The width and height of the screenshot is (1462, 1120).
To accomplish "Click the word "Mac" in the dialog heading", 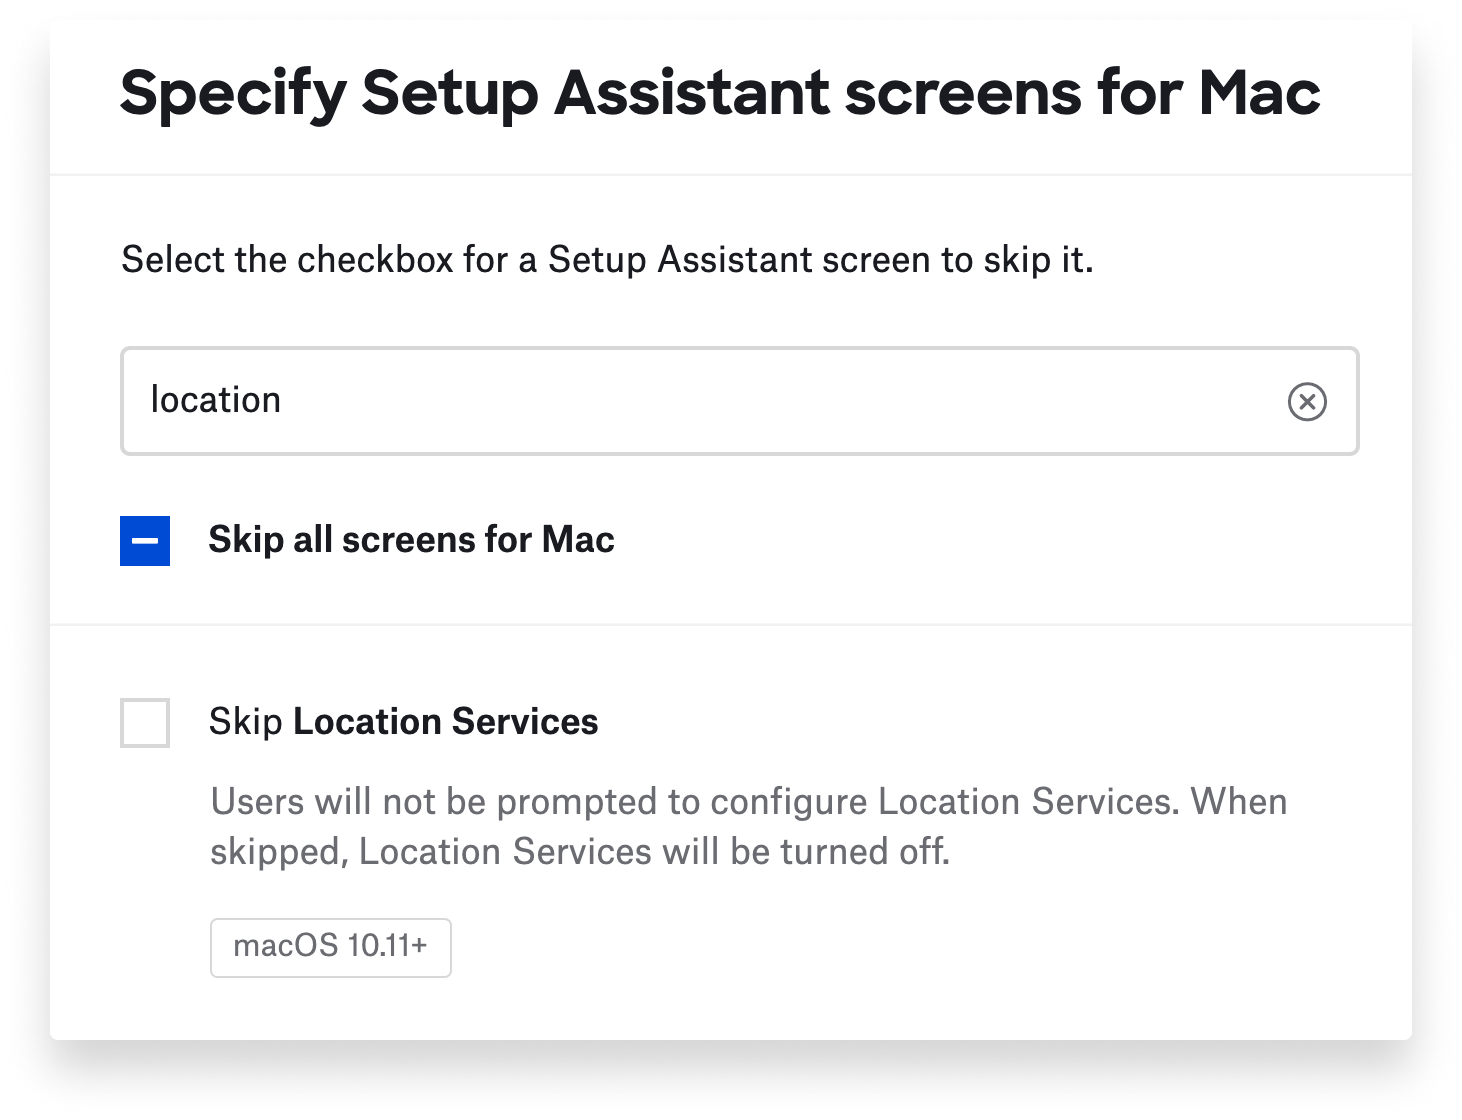I will click(x=1259, y=93).
